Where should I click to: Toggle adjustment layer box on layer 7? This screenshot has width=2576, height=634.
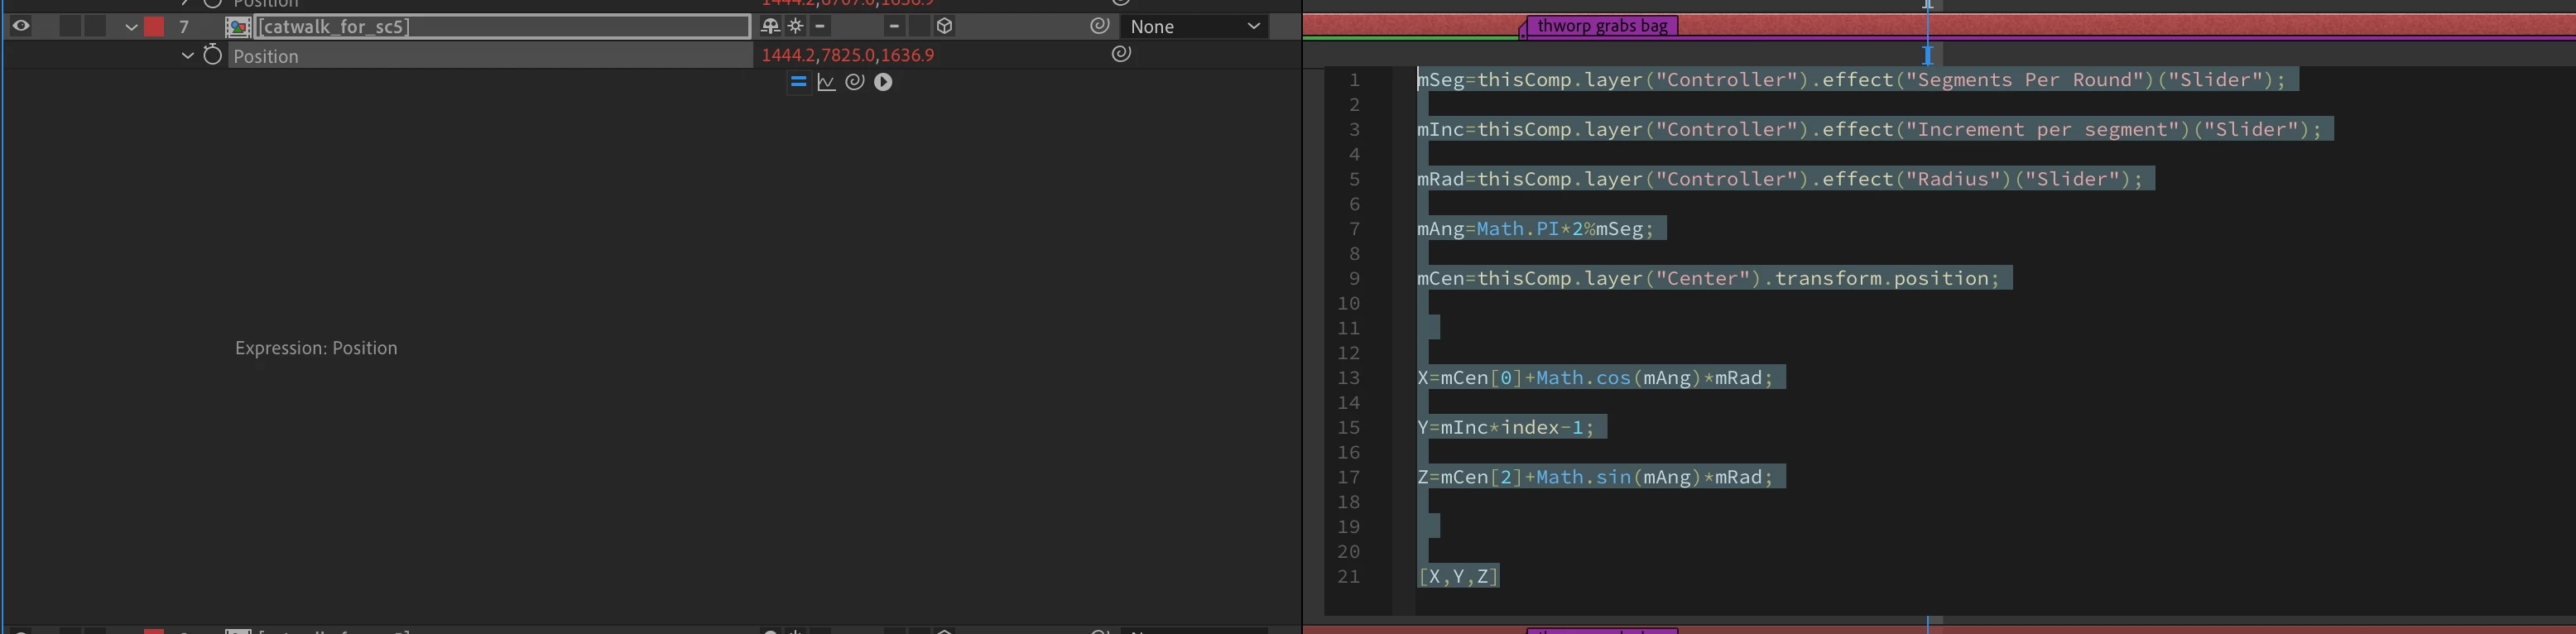(920, 26)
